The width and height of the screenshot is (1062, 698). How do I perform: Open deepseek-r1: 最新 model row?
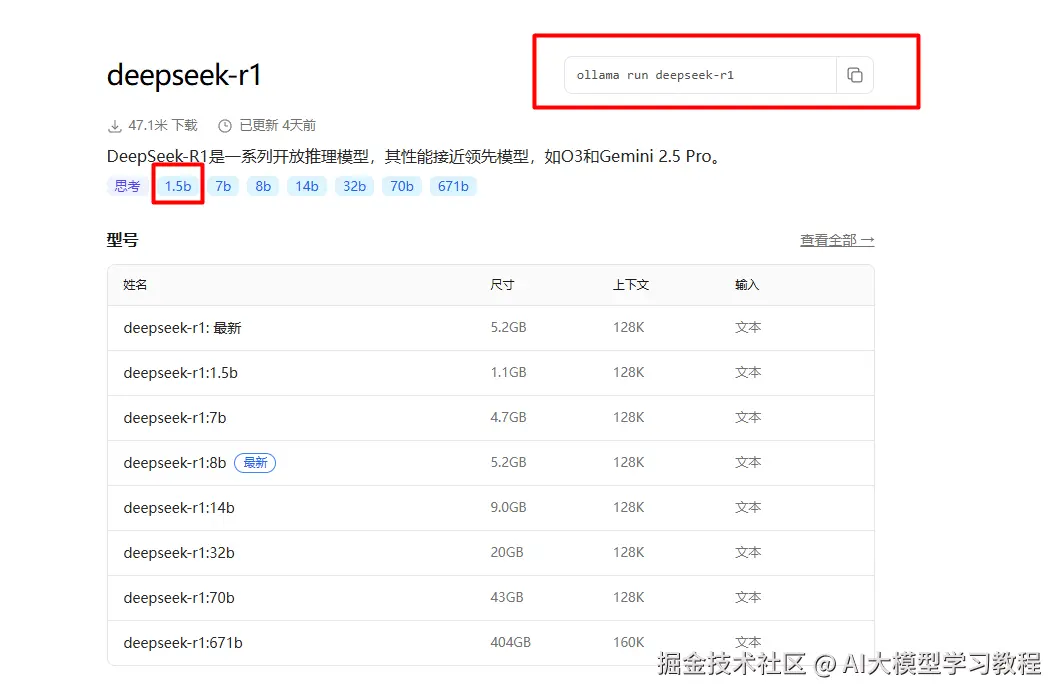tap(490, 328)
